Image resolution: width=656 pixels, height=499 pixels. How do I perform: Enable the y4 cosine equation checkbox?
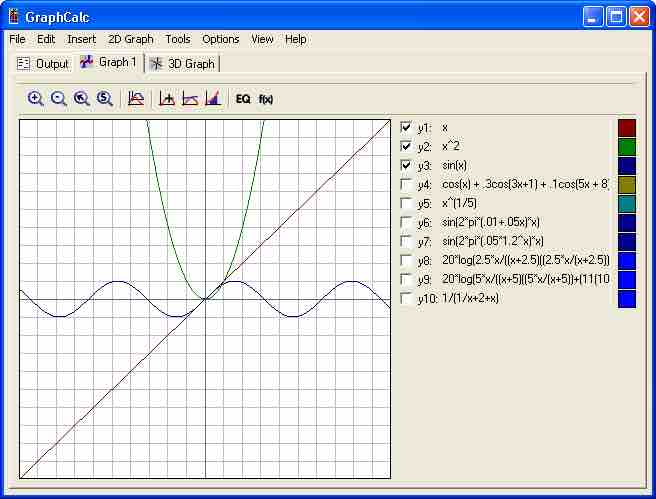click(x=406, y=184)
